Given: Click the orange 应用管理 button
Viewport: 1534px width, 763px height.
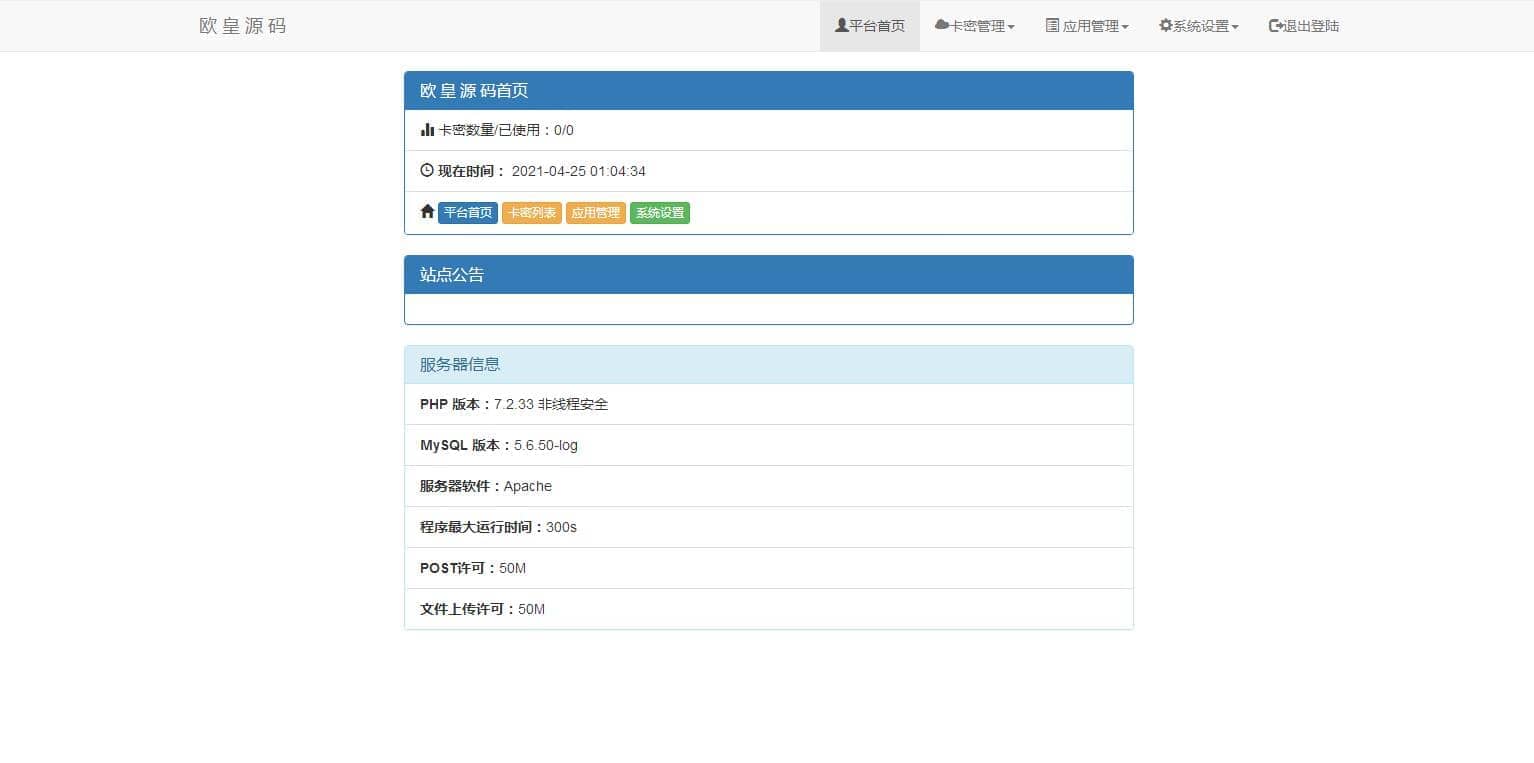Looking at the screenshot, I should click(596, 213).
